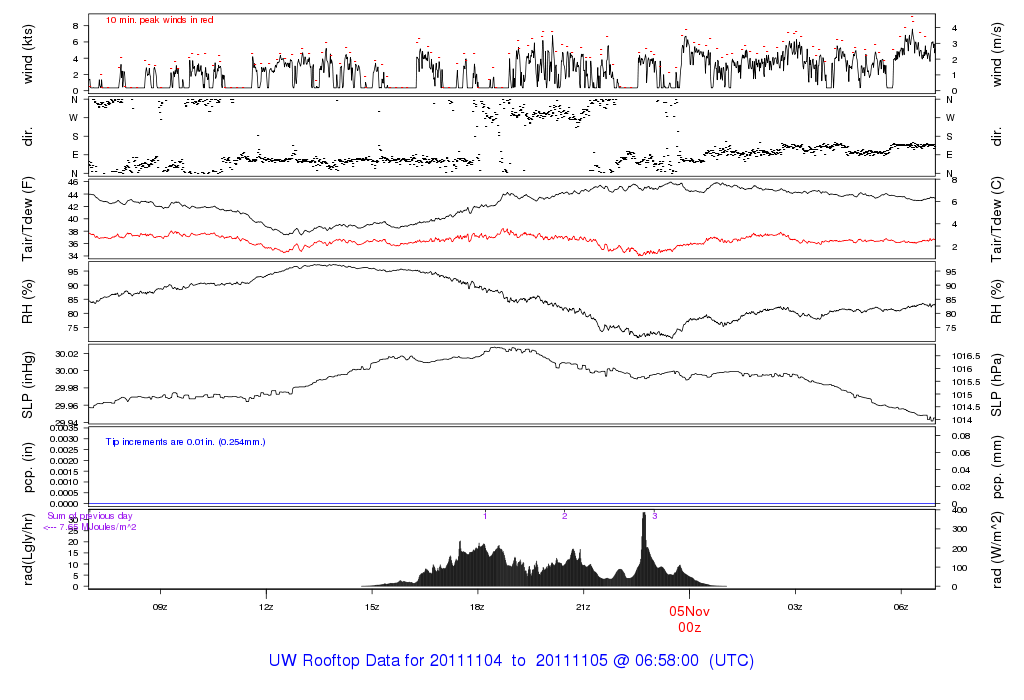Image resolution: width=1024 pixels, height=700 pixels.
Task: Click the '03z' time axis tick label
Action: tap(795, 606)
